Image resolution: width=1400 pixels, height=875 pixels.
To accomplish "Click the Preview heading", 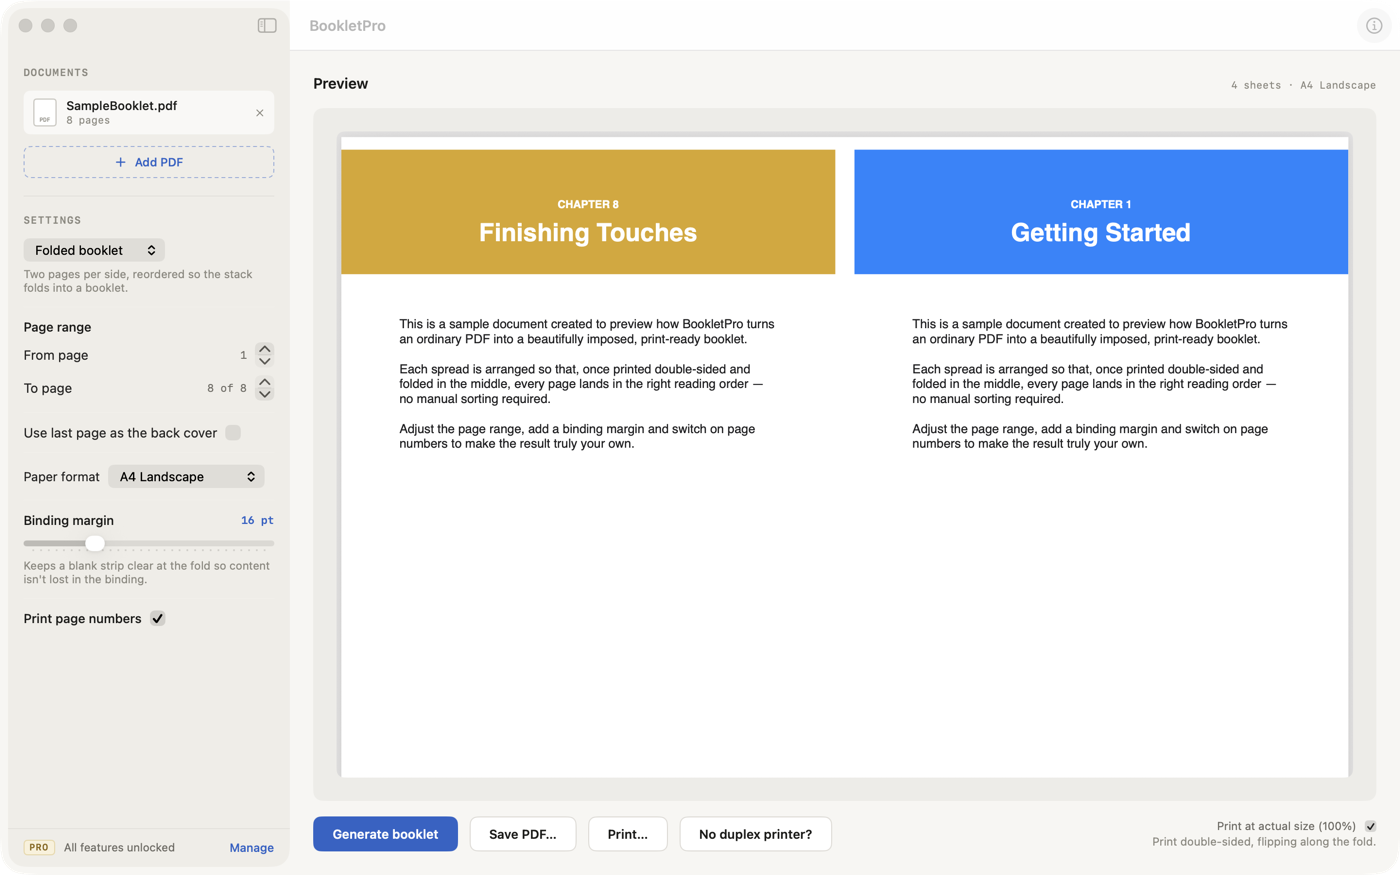I will [x=340, y=84].
